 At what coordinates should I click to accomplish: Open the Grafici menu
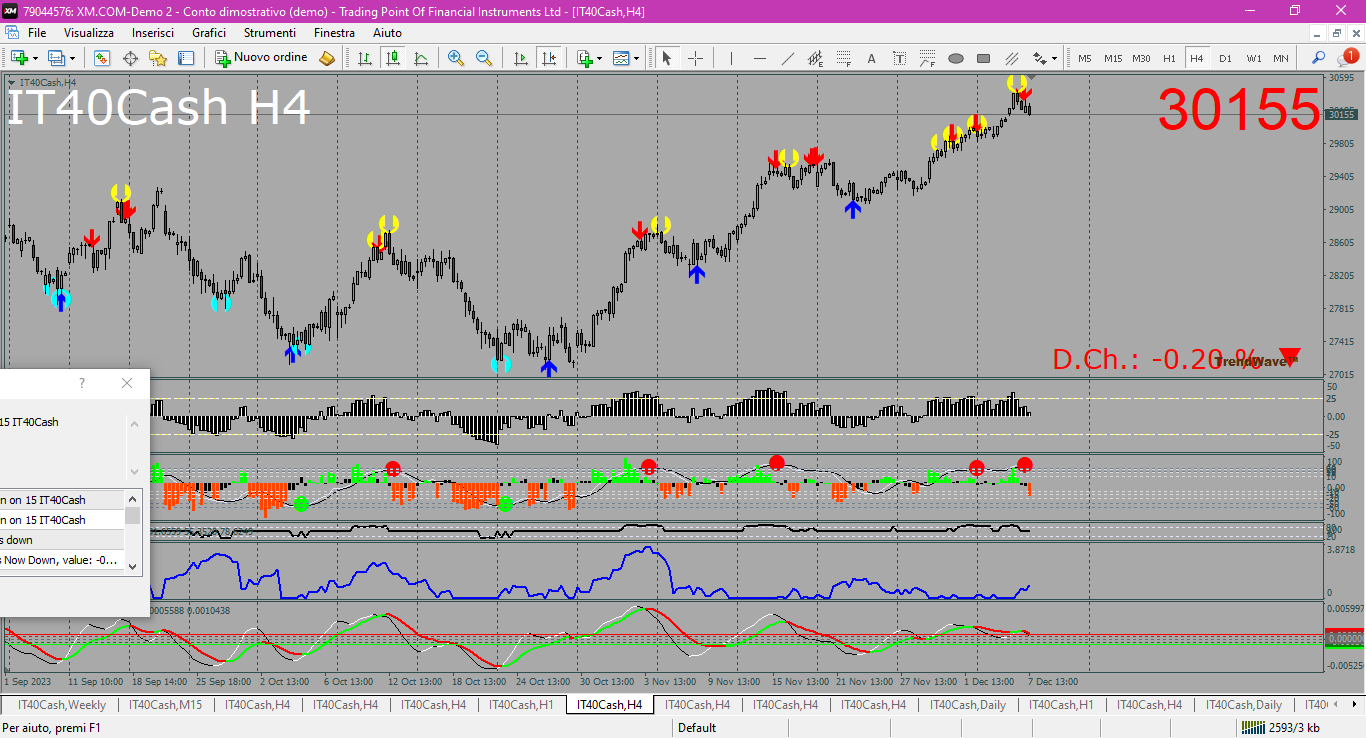(209, 33)
